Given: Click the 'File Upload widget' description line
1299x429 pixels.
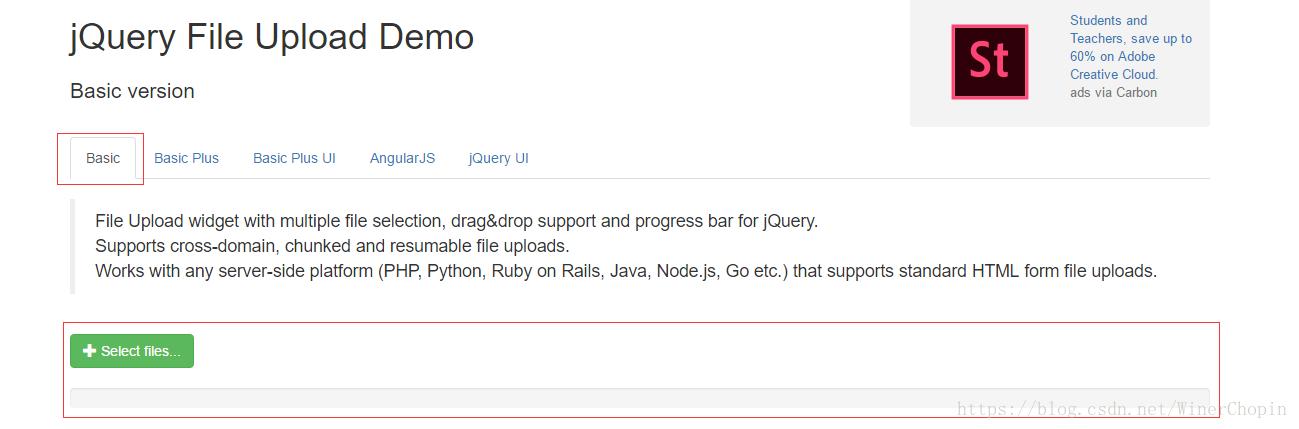Looking at the screenshot, I should [456, 221].
